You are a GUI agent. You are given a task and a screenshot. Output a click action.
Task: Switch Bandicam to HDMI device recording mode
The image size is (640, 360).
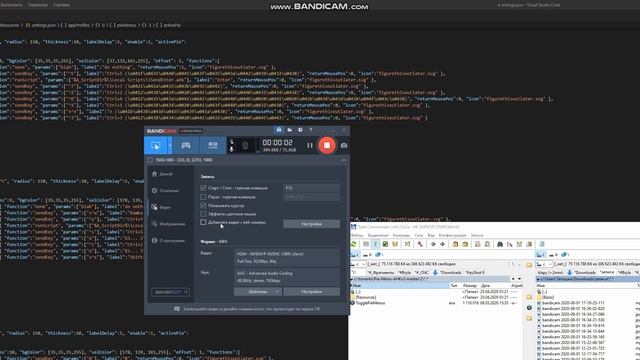tap(213, 146)
